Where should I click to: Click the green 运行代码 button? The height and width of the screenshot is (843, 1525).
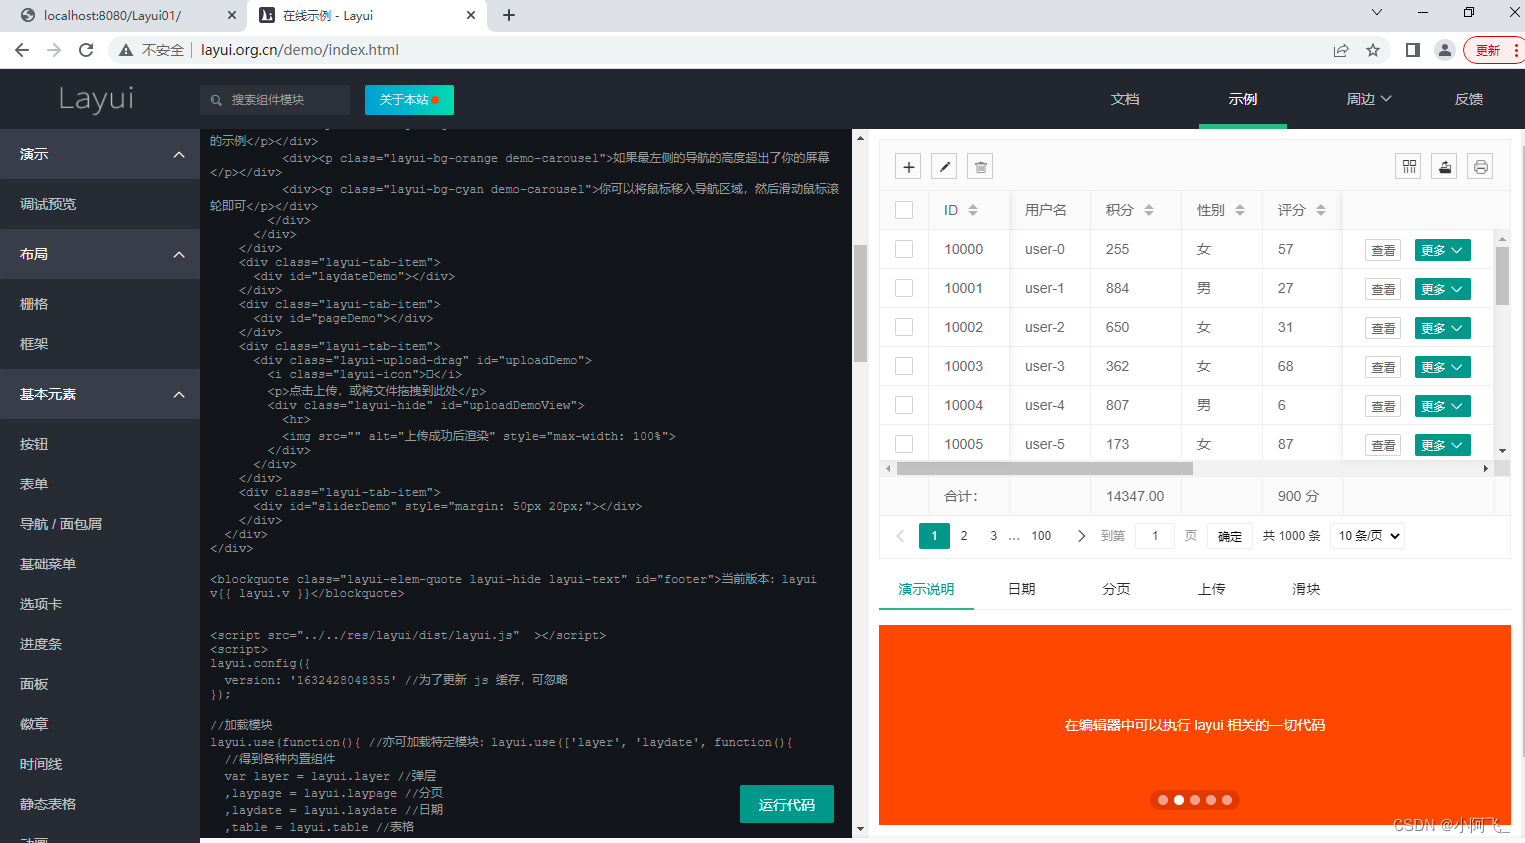point(786,804)
